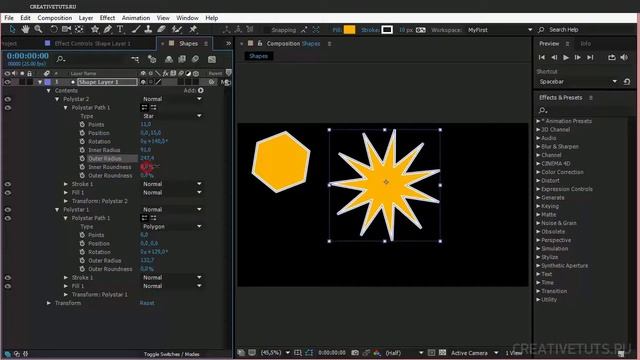Open the MyFirst workspace dropdown

coord(499,30)
